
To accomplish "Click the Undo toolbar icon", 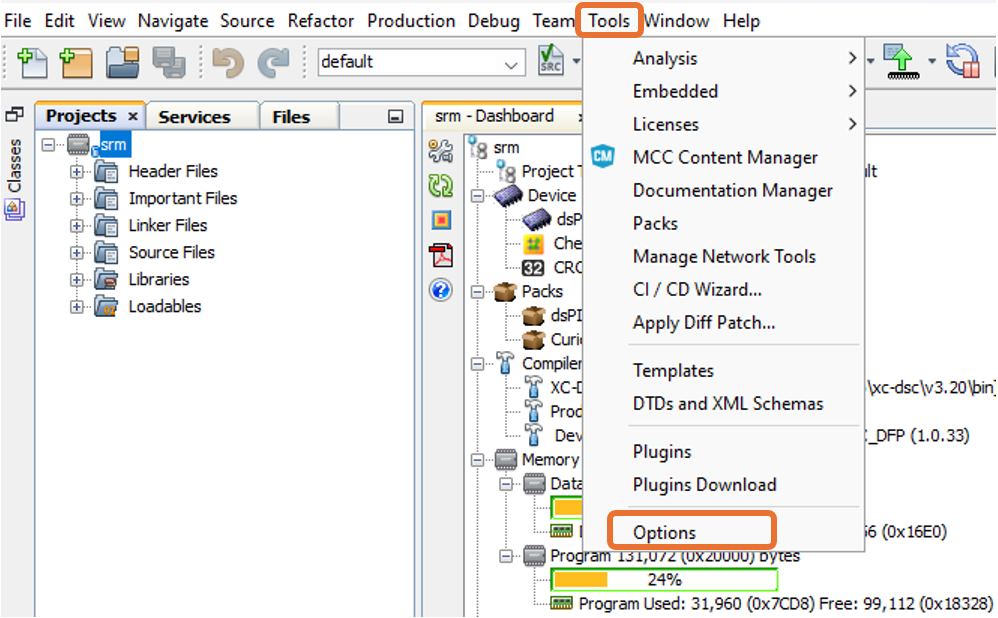I will [227, 63].
